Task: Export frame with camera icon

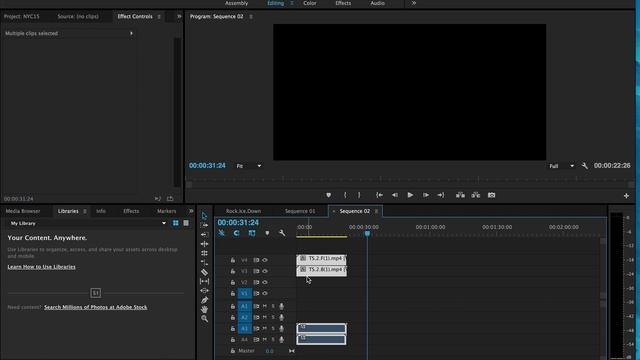Action: (x=491, y=195)
